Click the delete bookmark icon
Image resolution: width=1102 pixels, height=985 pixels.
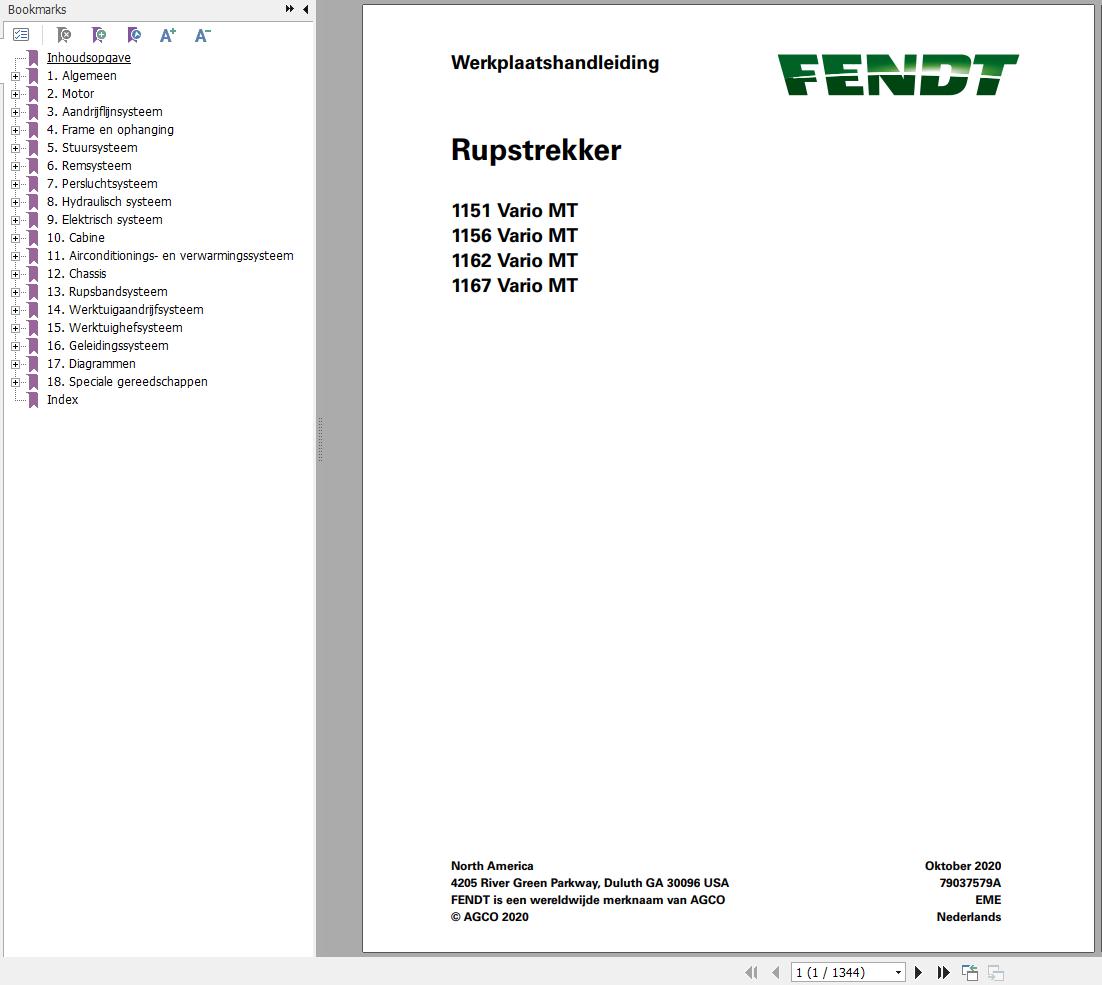(x=64, y=34)
